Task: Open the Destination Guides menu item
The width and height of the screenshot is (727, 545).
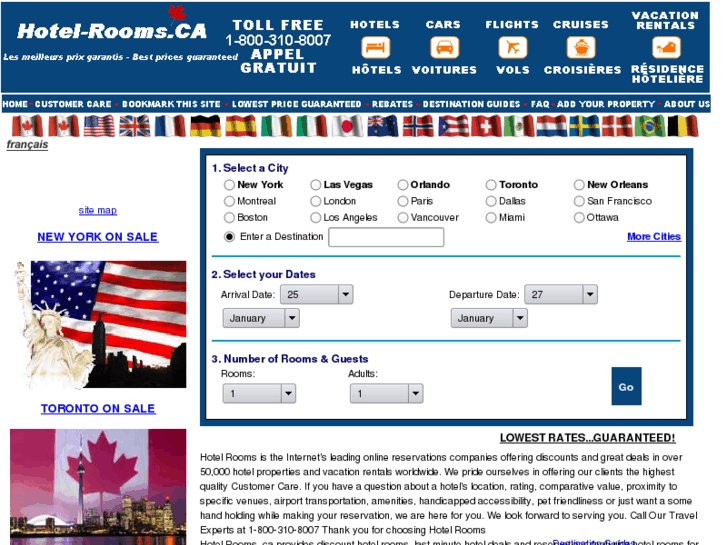Action: point(471,104)
